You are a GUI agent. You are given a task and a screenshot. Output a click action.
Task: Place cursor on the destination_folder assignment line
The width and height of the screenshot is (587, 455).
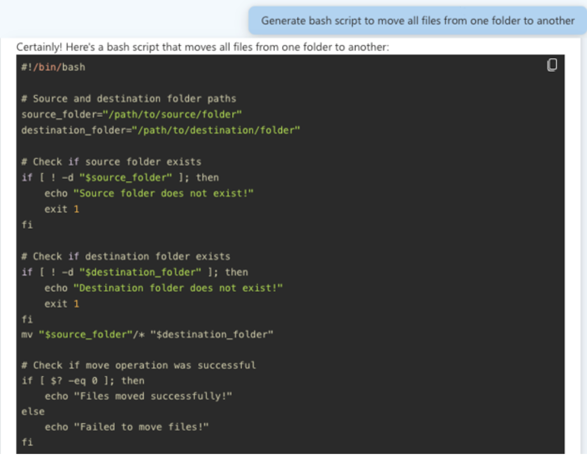[161, 130]
